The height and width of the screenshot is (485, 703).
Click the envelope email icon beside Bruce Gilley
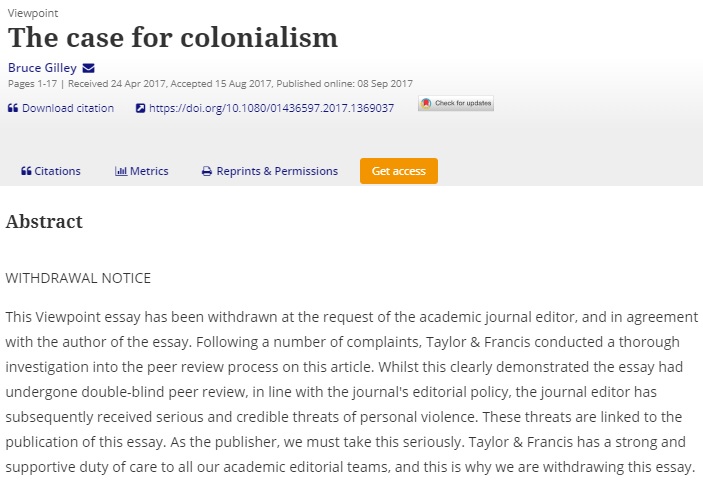pos(89,68)
